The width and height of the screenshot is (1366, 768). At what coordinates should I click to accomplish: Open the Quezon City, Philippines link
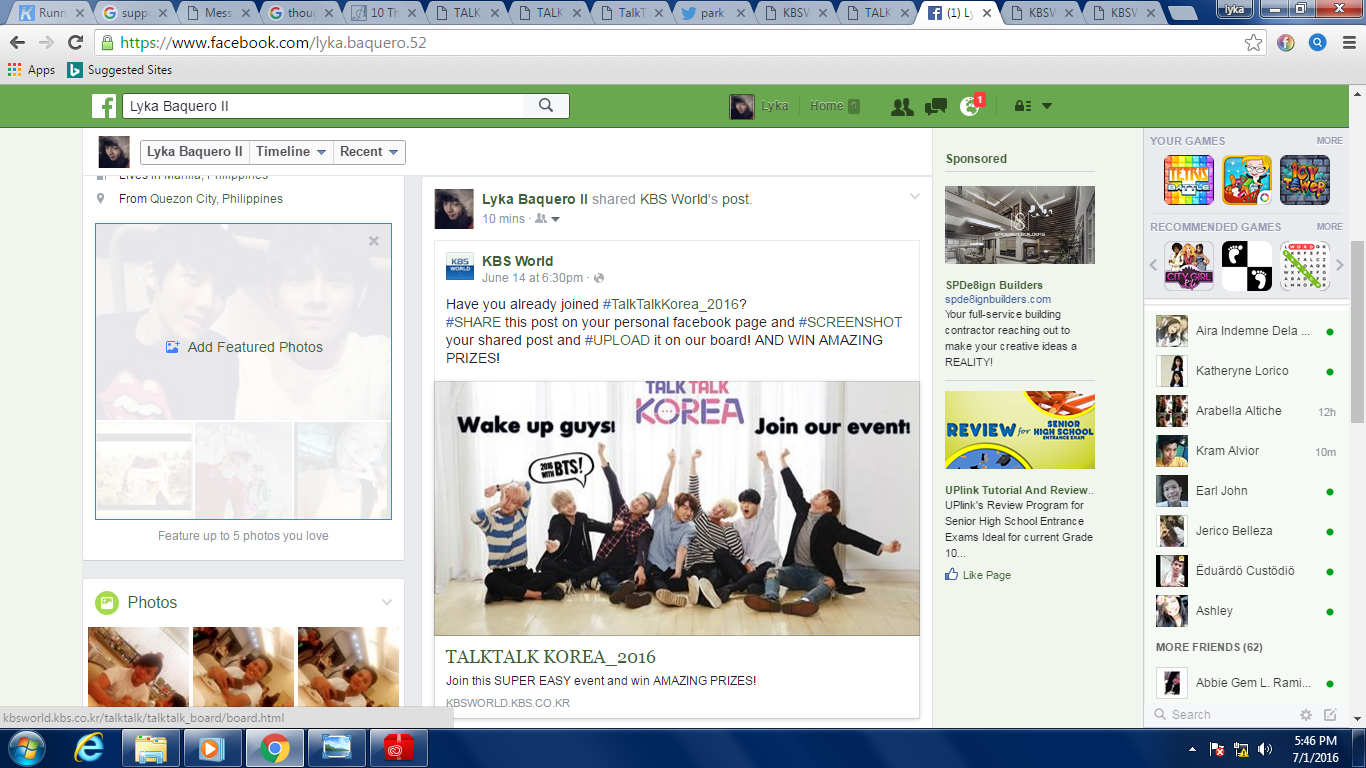pos(216,199)
